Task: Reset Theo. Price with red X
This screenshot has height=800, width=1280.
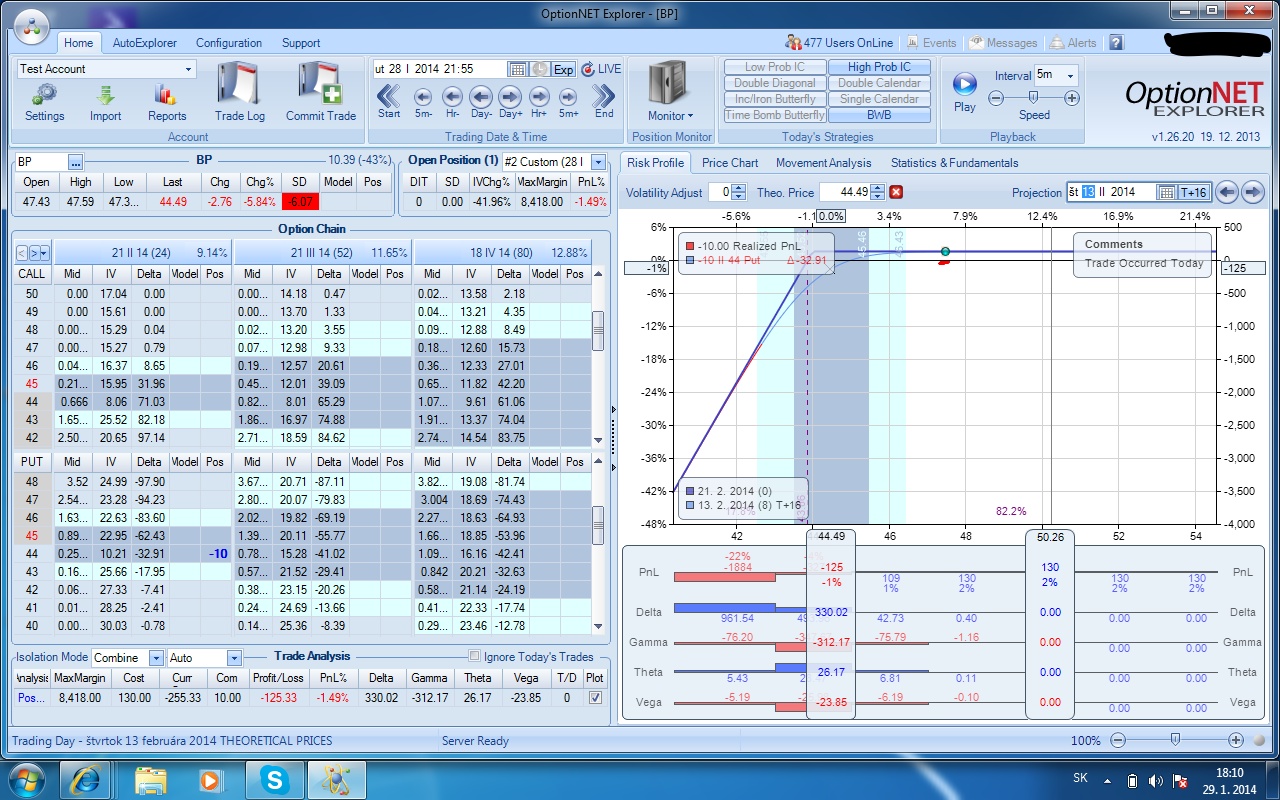Action: 896,193
